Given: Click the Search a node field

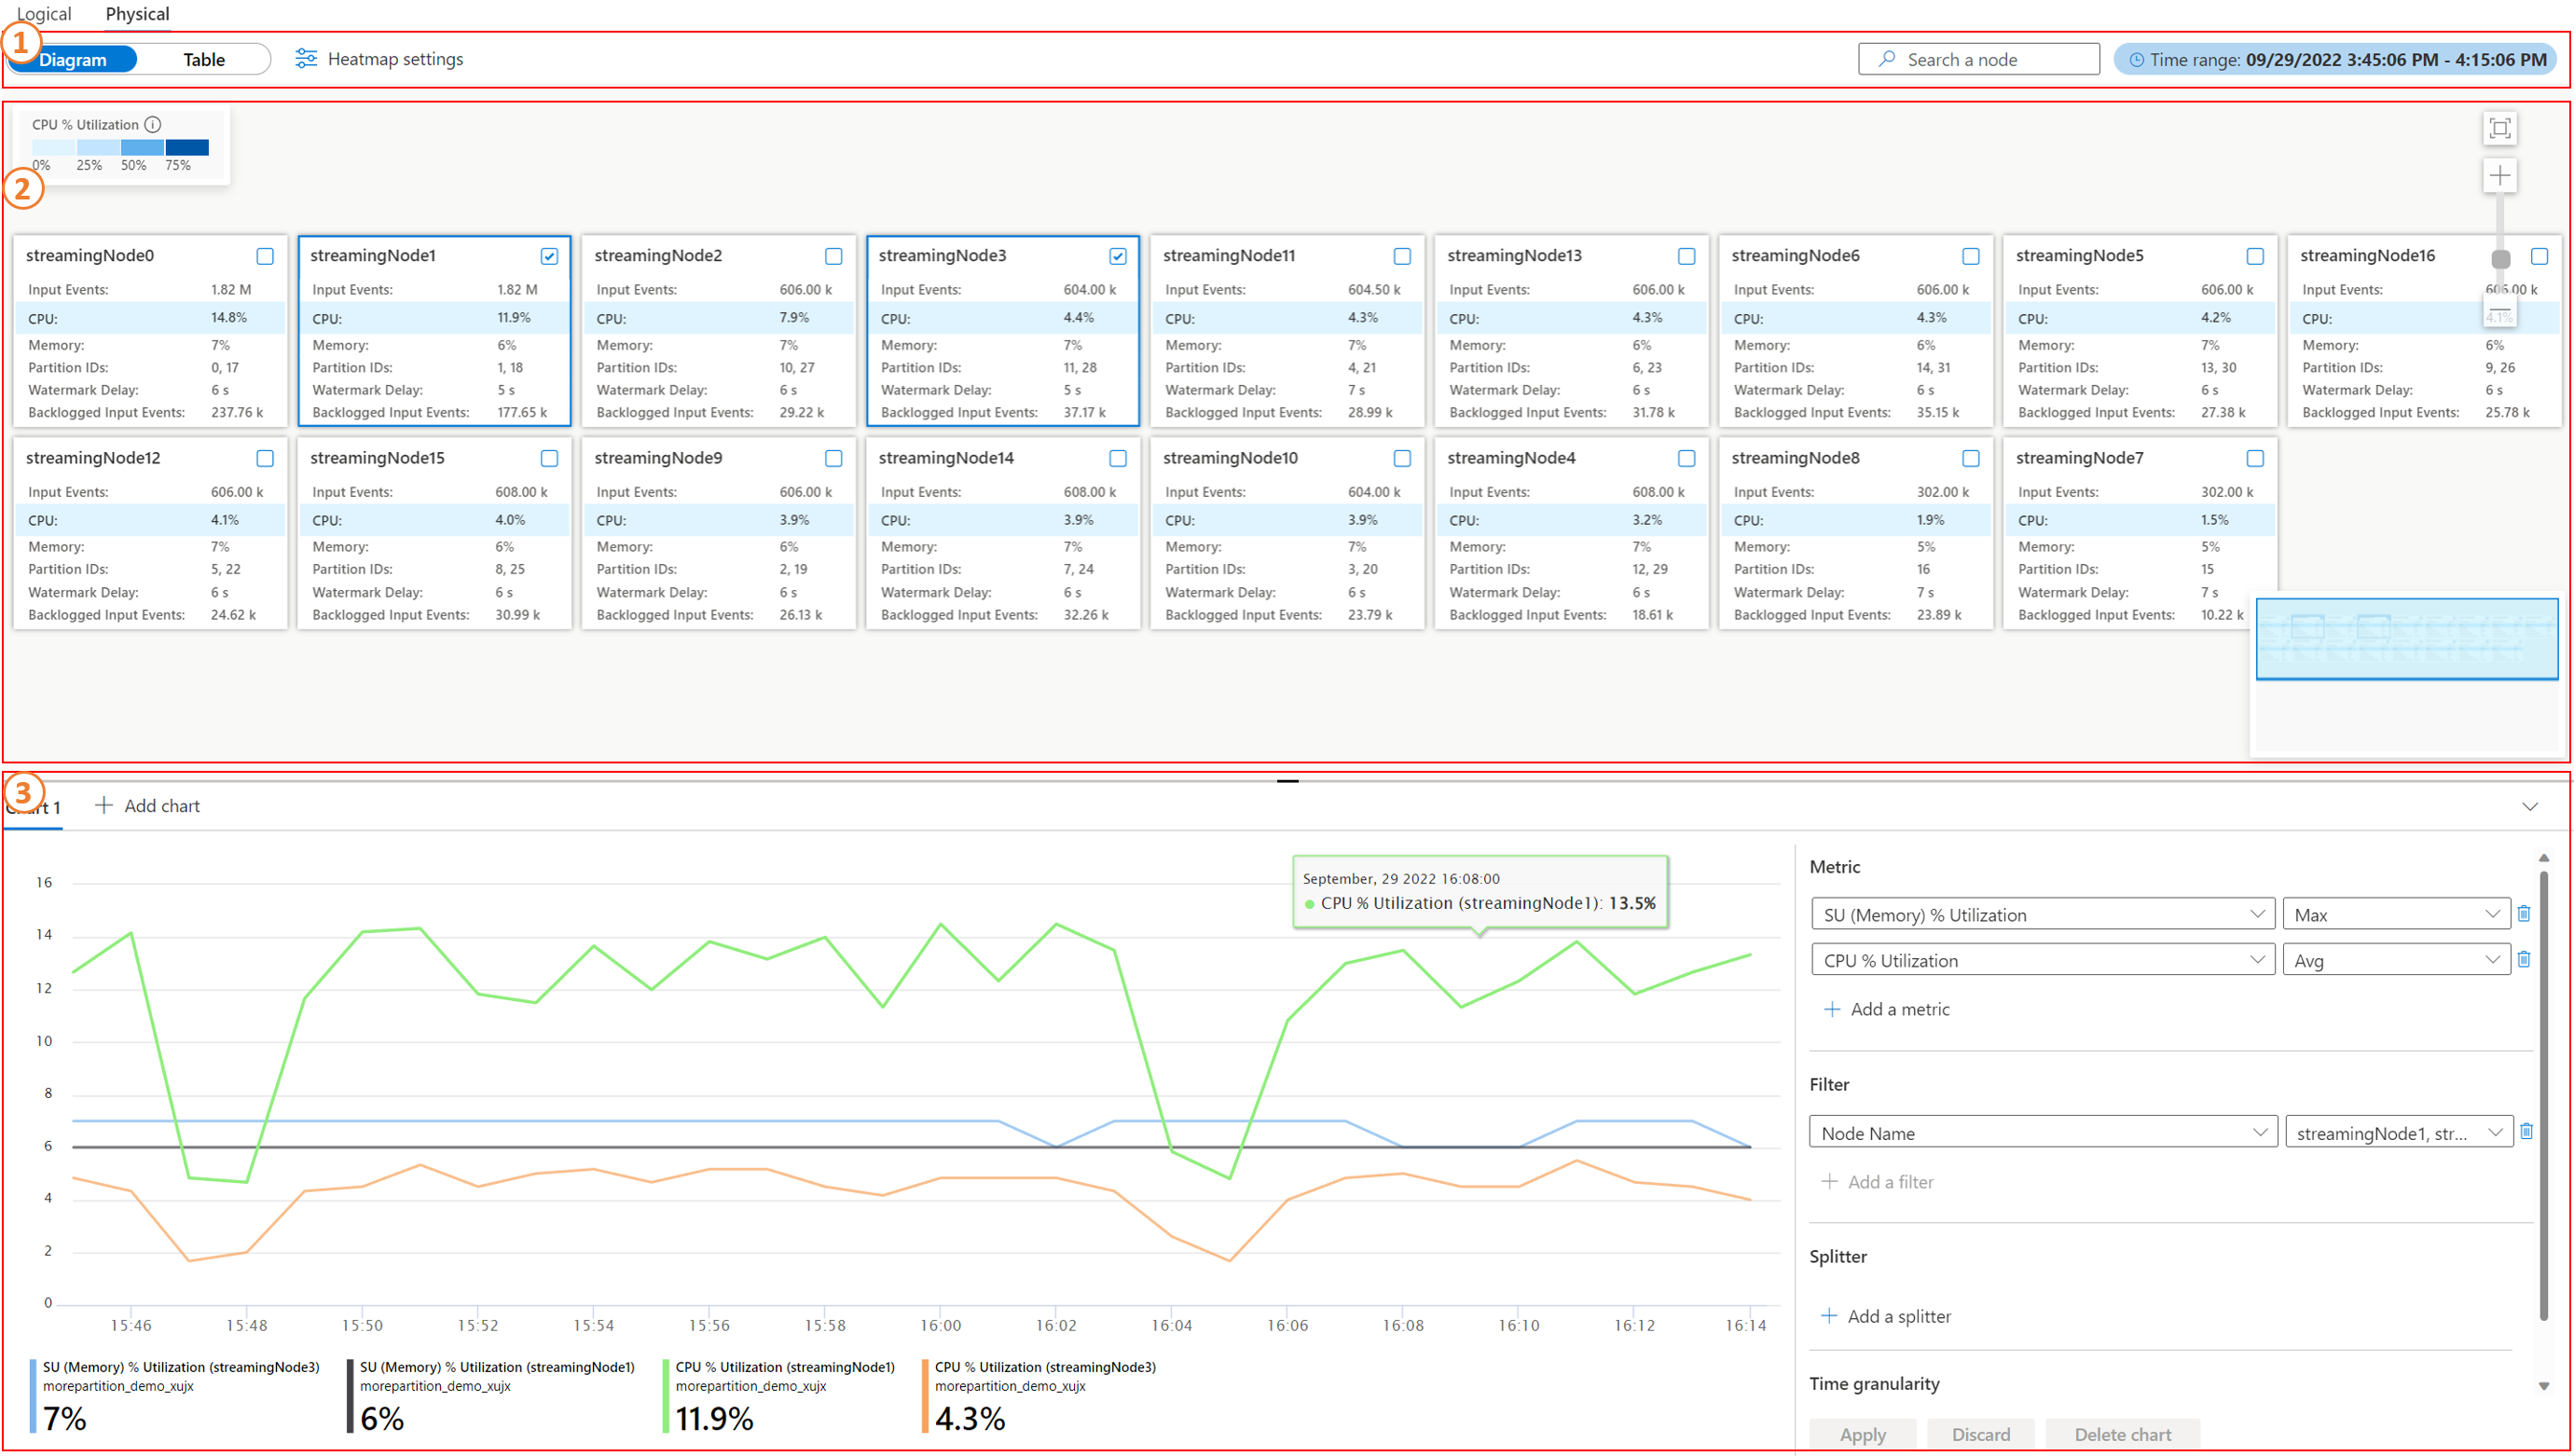Looking at the screenshot, I should coord(1977,60).
